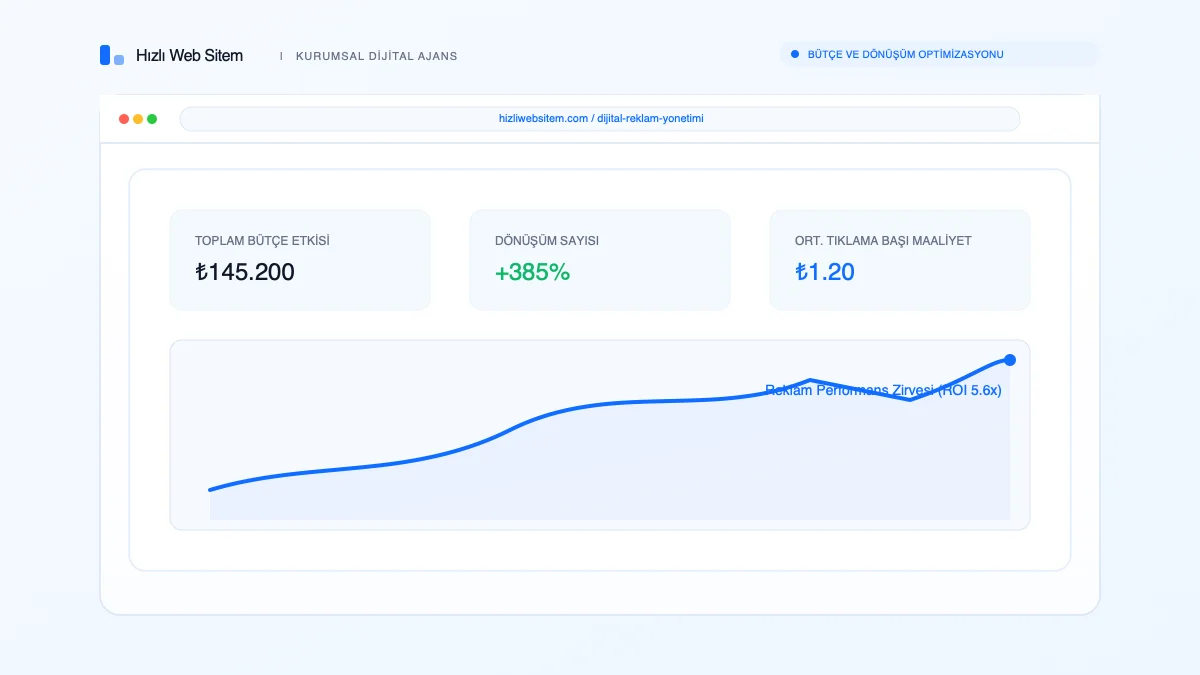This screenshot has width=1200, height=675.
Task: Click the blue dot in the optimization badge
Action: tap(795, 54)
